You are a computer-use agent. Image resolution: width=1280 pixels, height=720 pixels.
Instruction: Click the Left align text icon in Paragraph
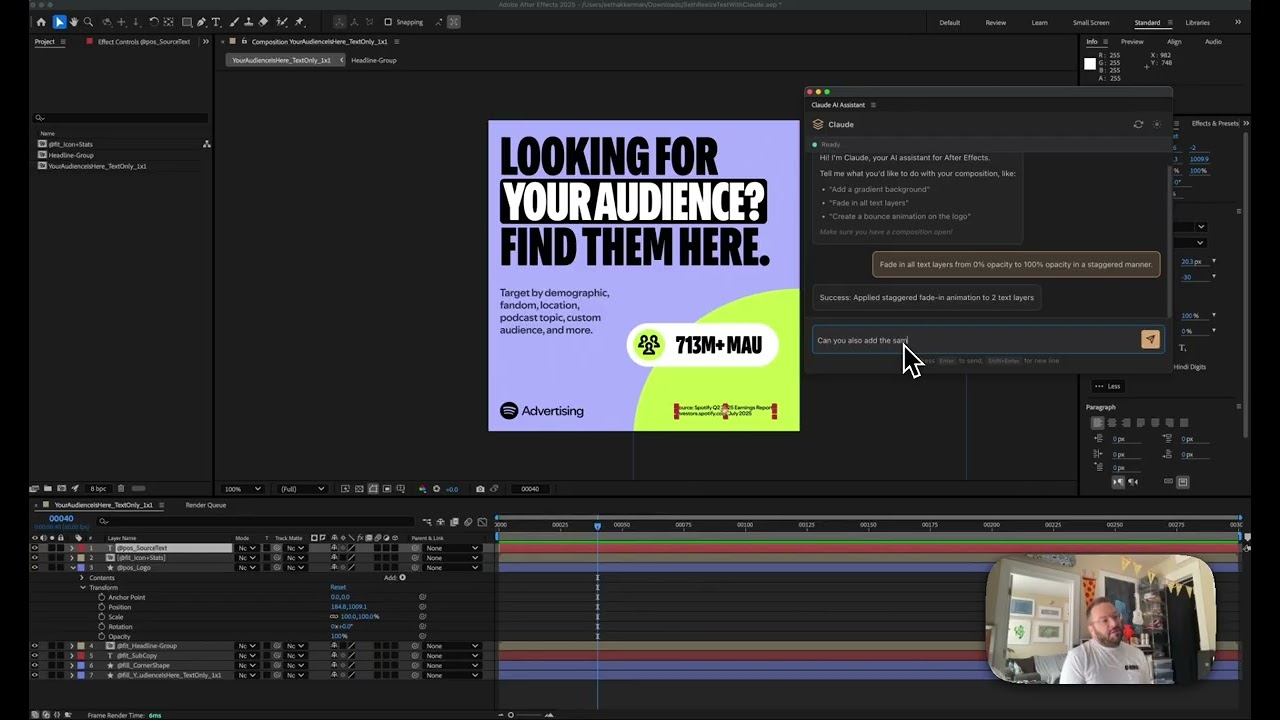pyautogui.click(x=1097, y=423)
